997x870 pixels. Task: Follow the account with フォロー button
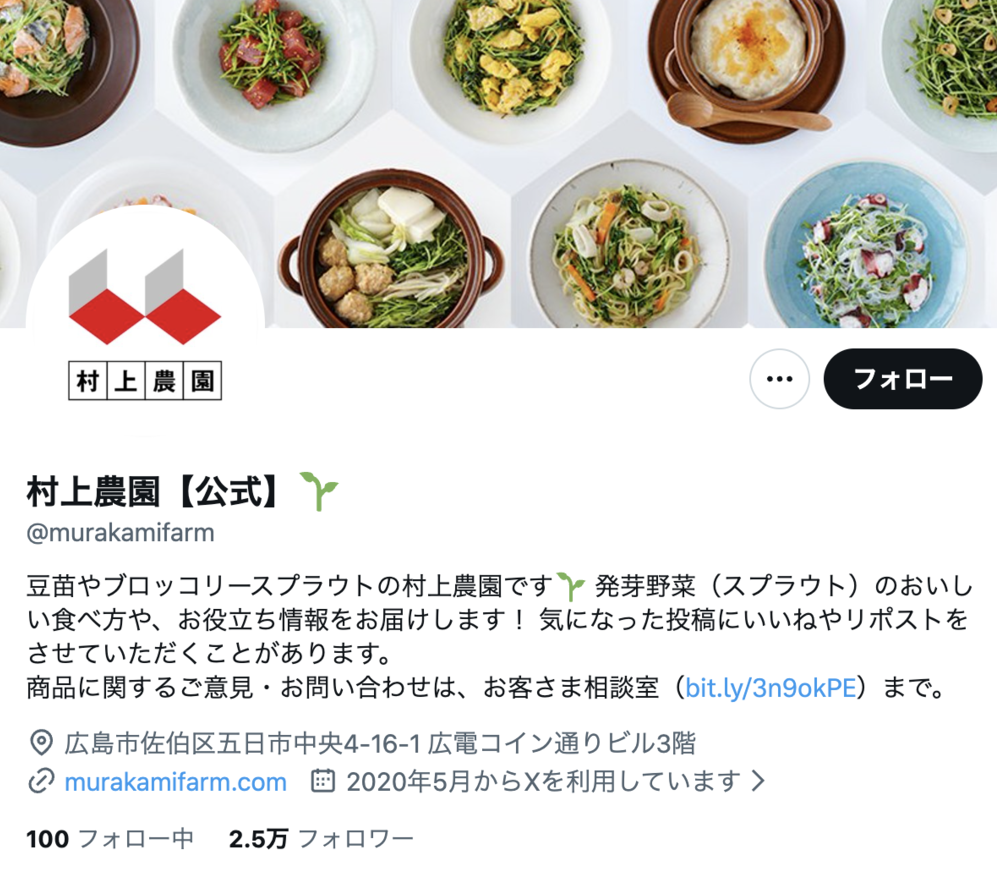coord(902,379)
